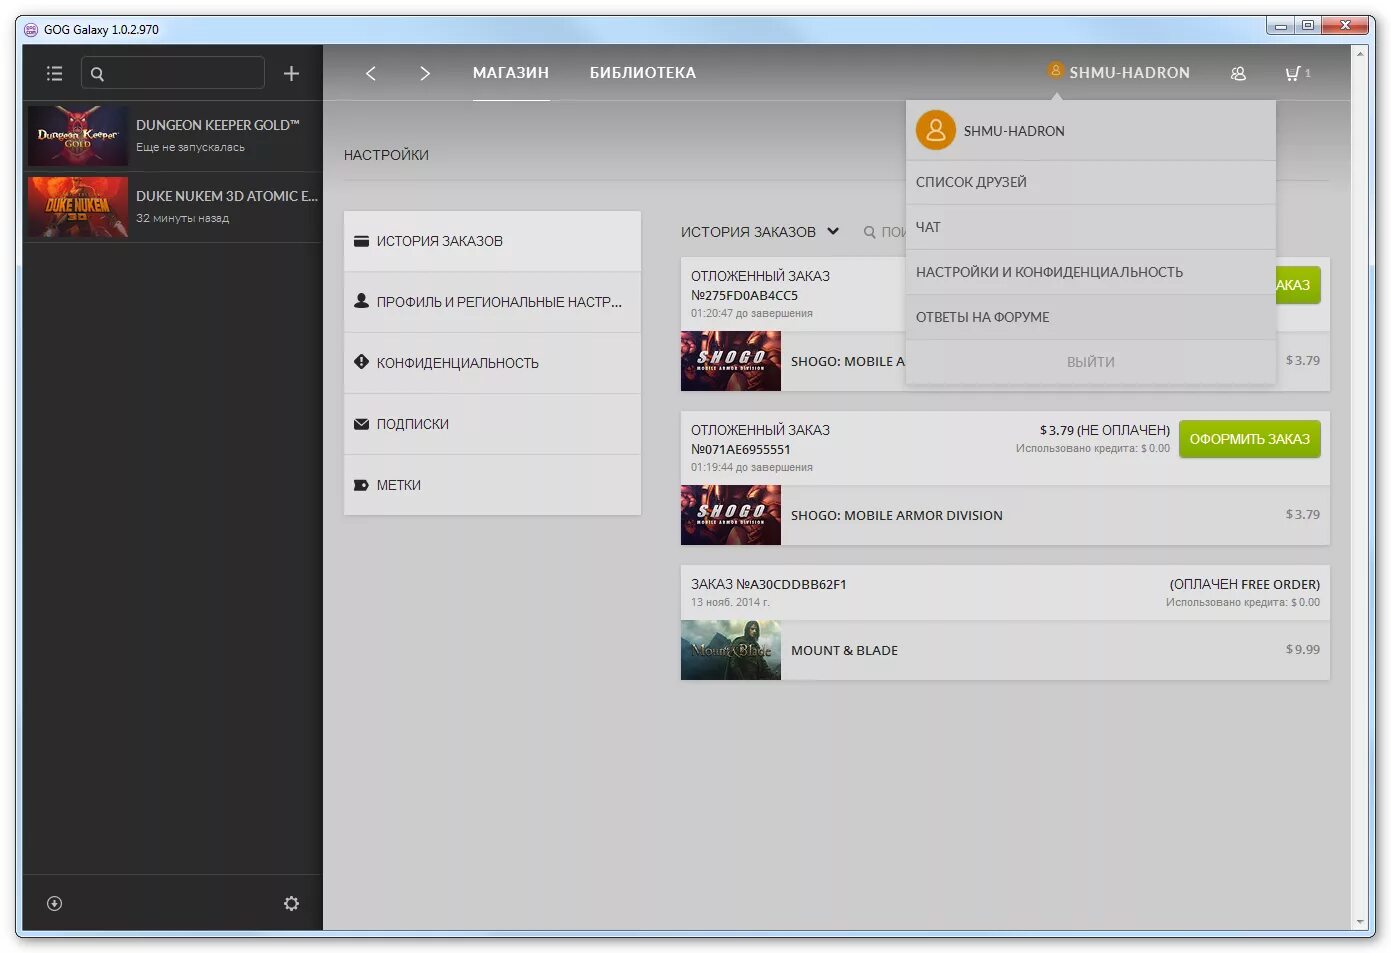The image size is (1391, 953).
Task: Open the downloads icon at sidebar bottom
Action: click(55, 903)
